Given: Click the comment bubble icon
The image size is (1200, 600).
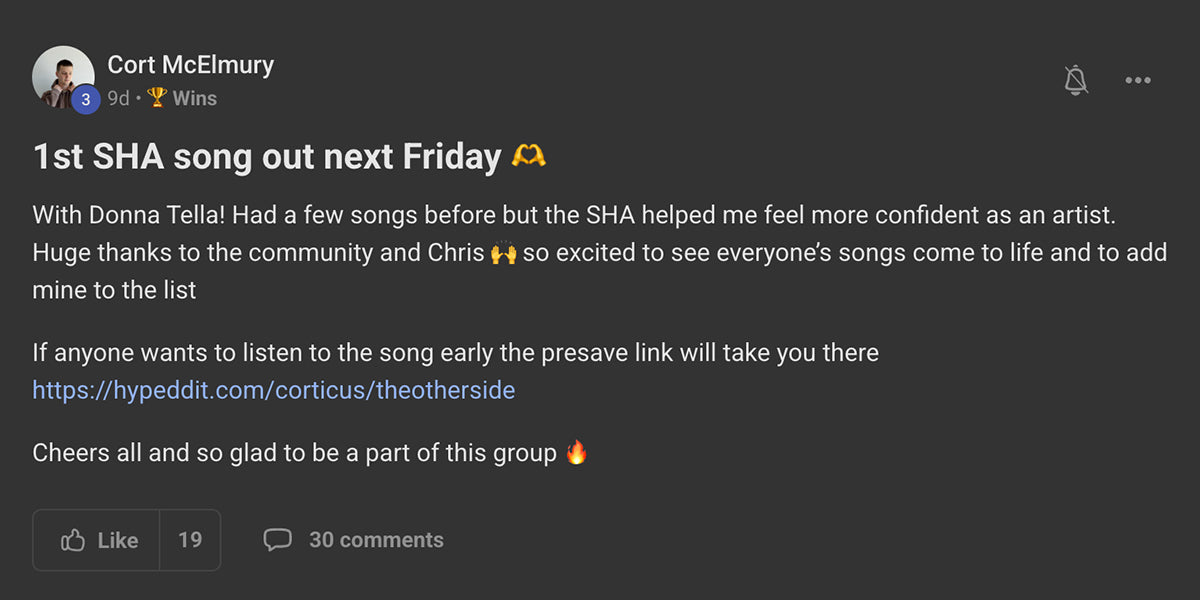Looking at the screenshot, I should (x=277, y=540).
